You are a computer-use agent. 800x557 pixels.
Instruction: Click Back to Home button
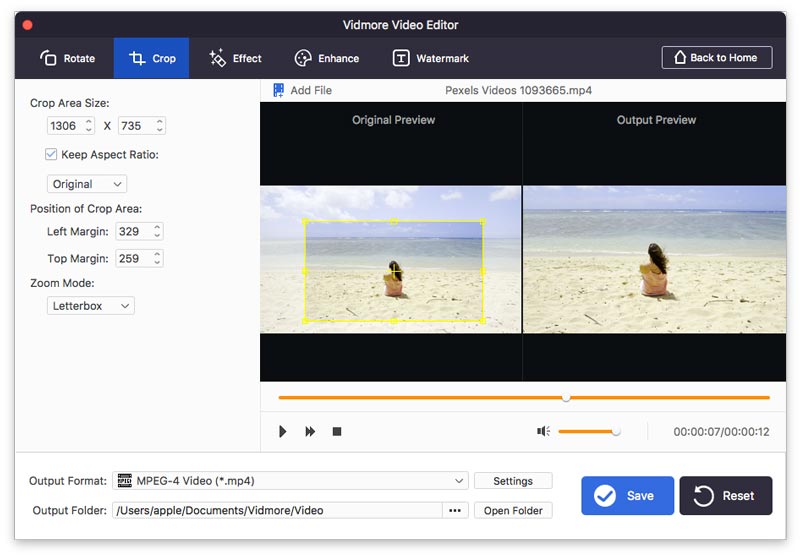pyautogui.click(x=716, y=58)
